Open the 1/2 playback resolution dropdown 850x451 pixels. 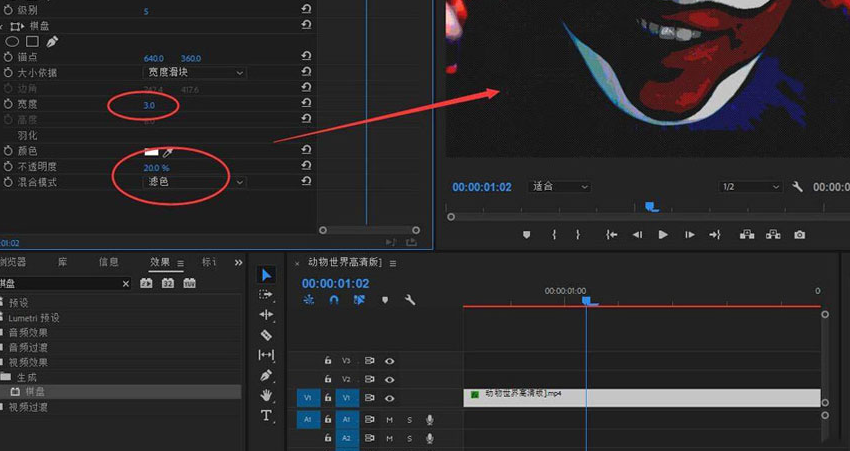(x=750, y=186)
